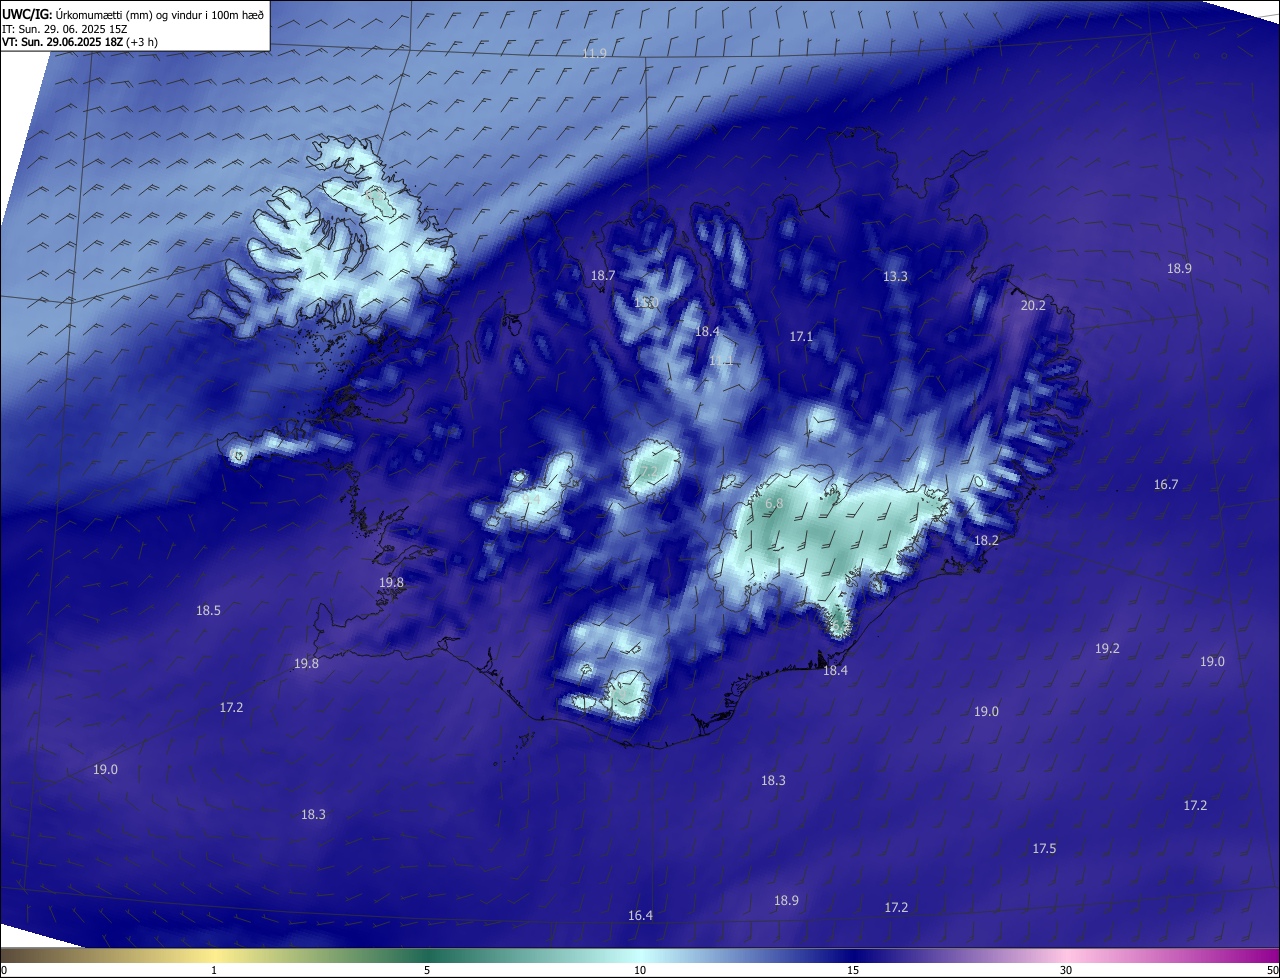Click the 18.2 value label on the map
1280x978 pixels.
coord(986,540)
